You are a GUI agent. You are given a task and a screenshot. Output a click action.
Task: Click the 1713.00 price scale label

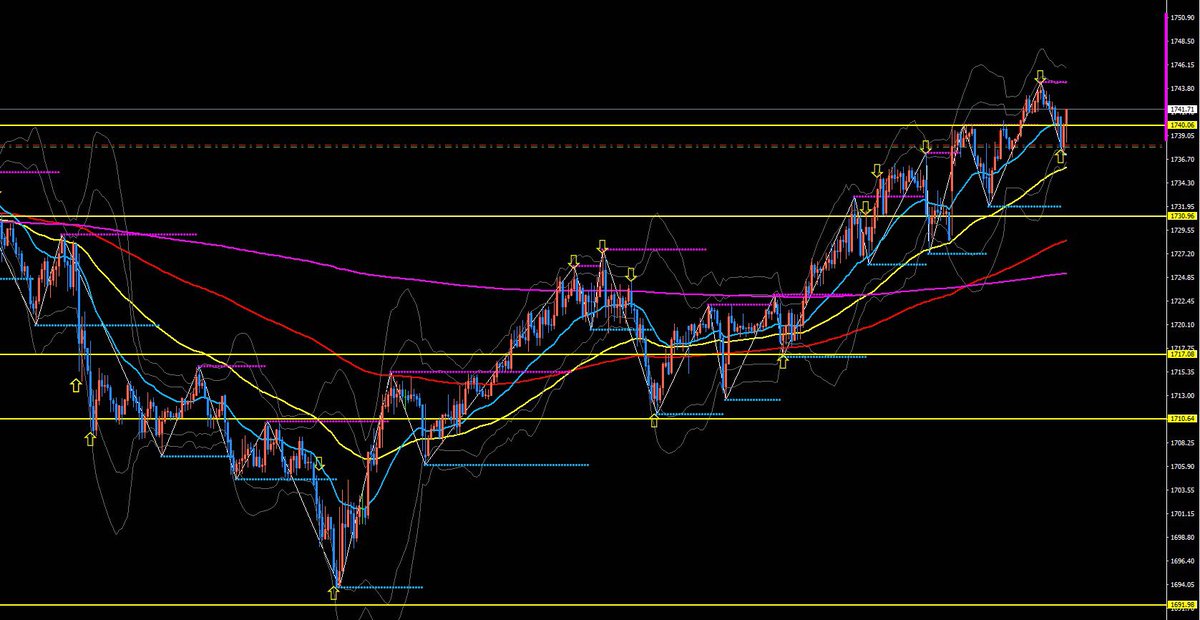click(1183, 396)
